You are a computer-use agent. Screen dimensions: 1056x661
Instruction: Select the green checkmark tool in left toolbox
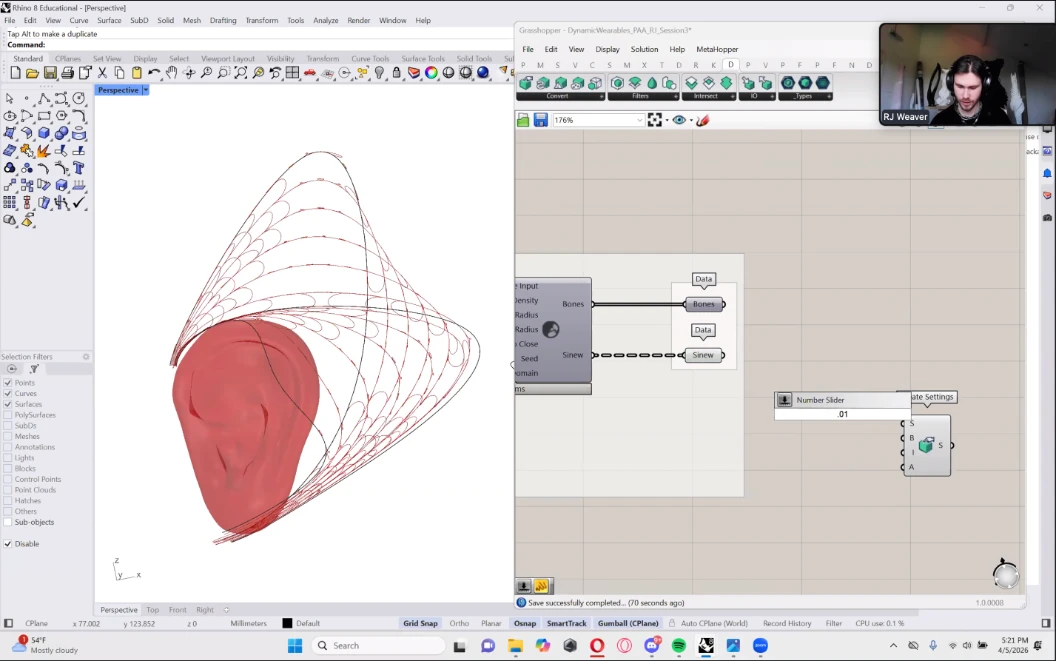pyautogui.click(x=79, y=202)
